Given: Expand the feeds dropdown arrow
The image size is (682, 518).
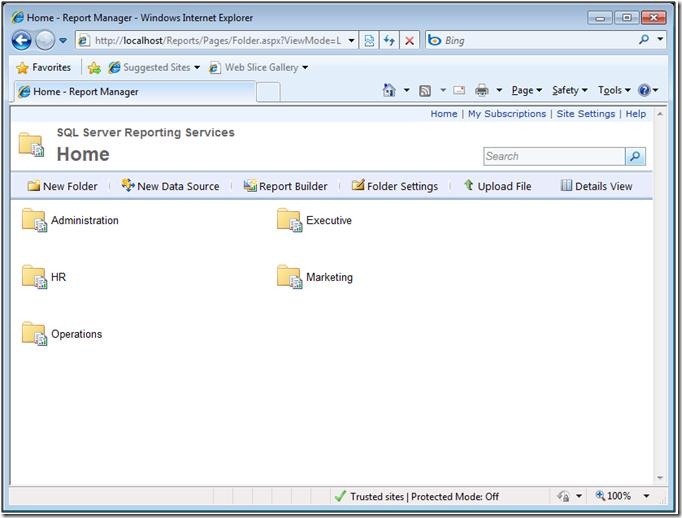Looking at the screenshot, I should (443, 90).
